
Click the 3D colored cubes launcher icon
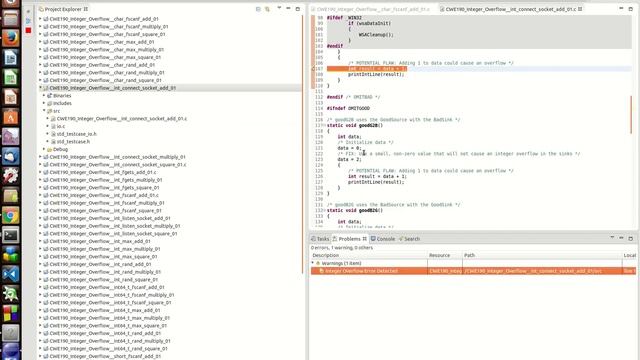[11, 255]
